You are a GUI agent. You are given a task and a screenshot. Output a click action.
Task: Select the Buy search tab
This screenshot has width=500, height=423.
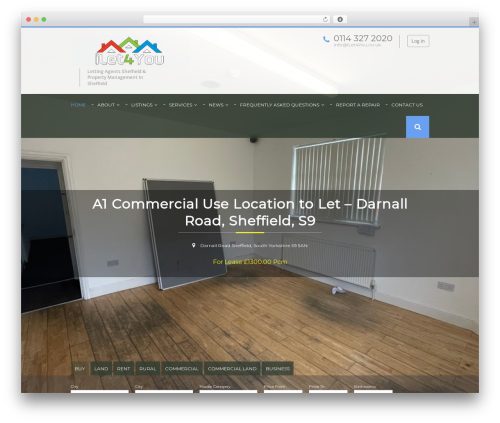coord(80,368)
